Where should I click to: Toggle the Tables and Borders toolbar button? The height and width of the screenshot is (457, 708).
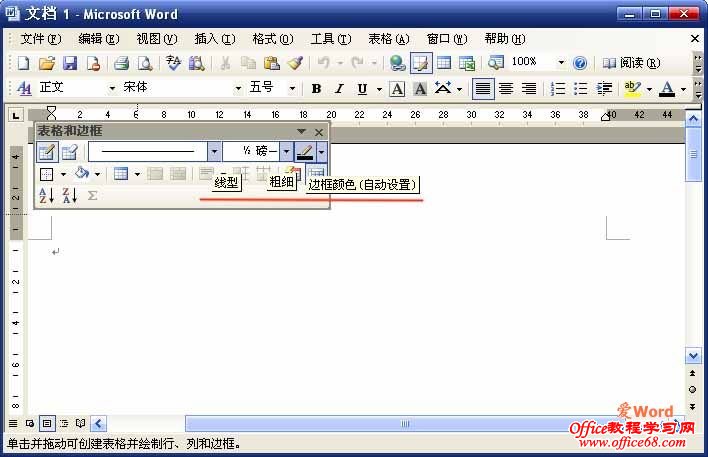coord(421,63)
